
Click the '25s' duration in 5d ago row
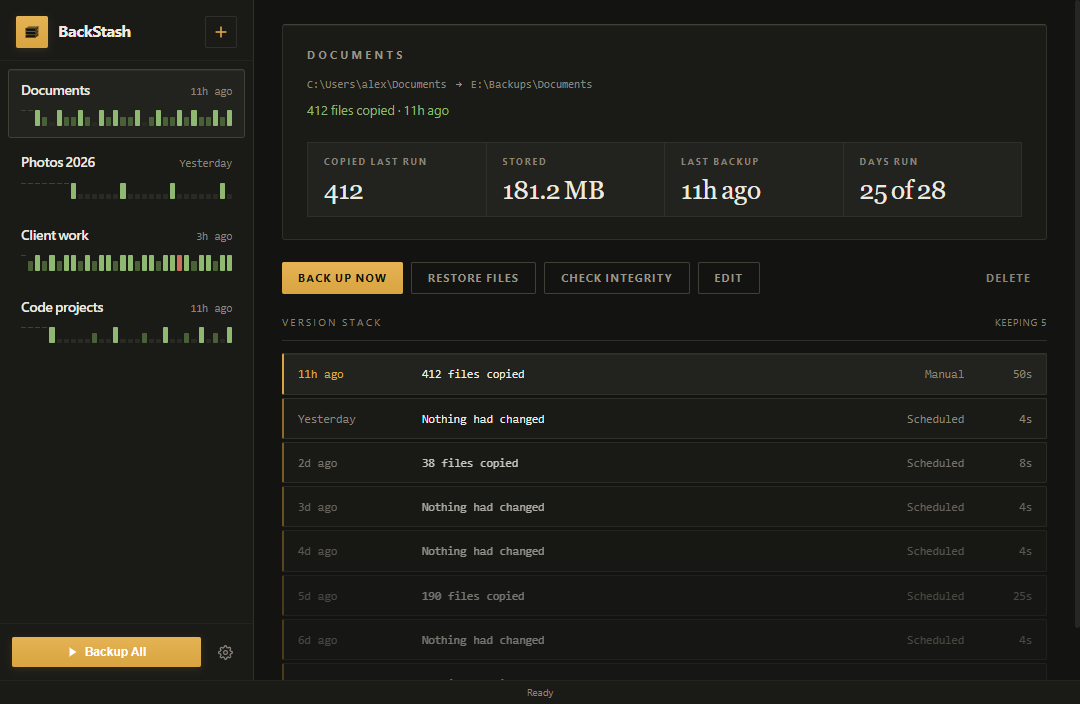click(1022, 596)
